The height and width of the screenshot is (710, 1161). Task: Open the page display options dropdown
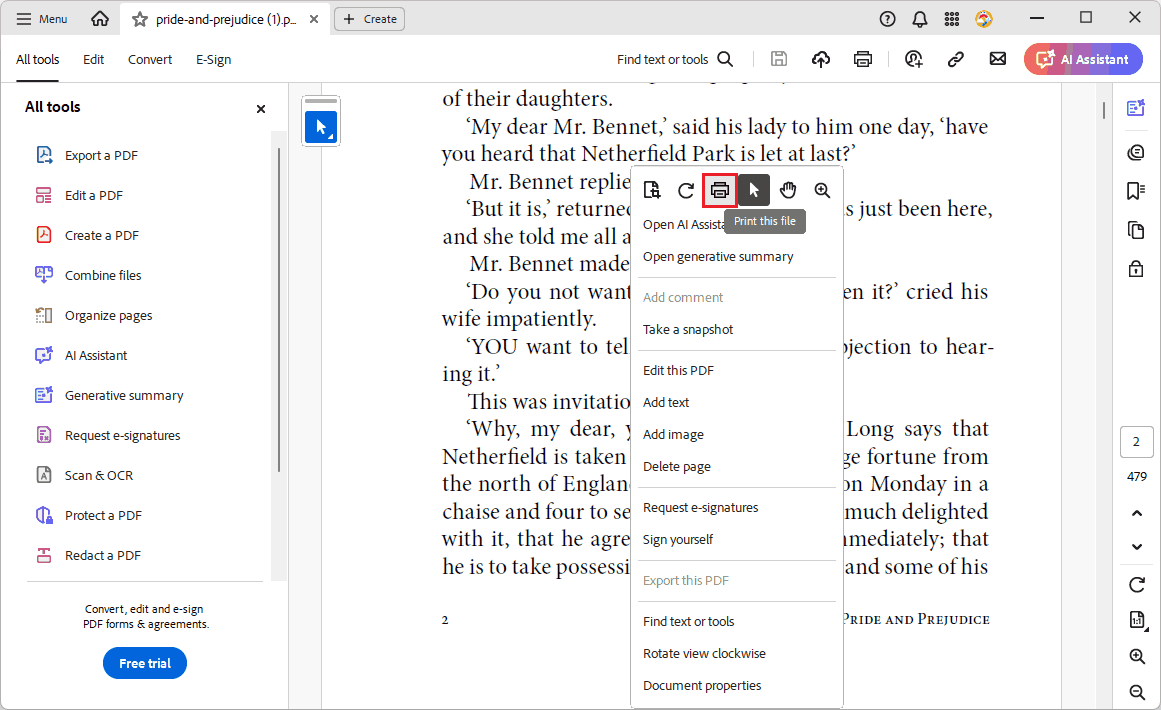coord(1137,620)
